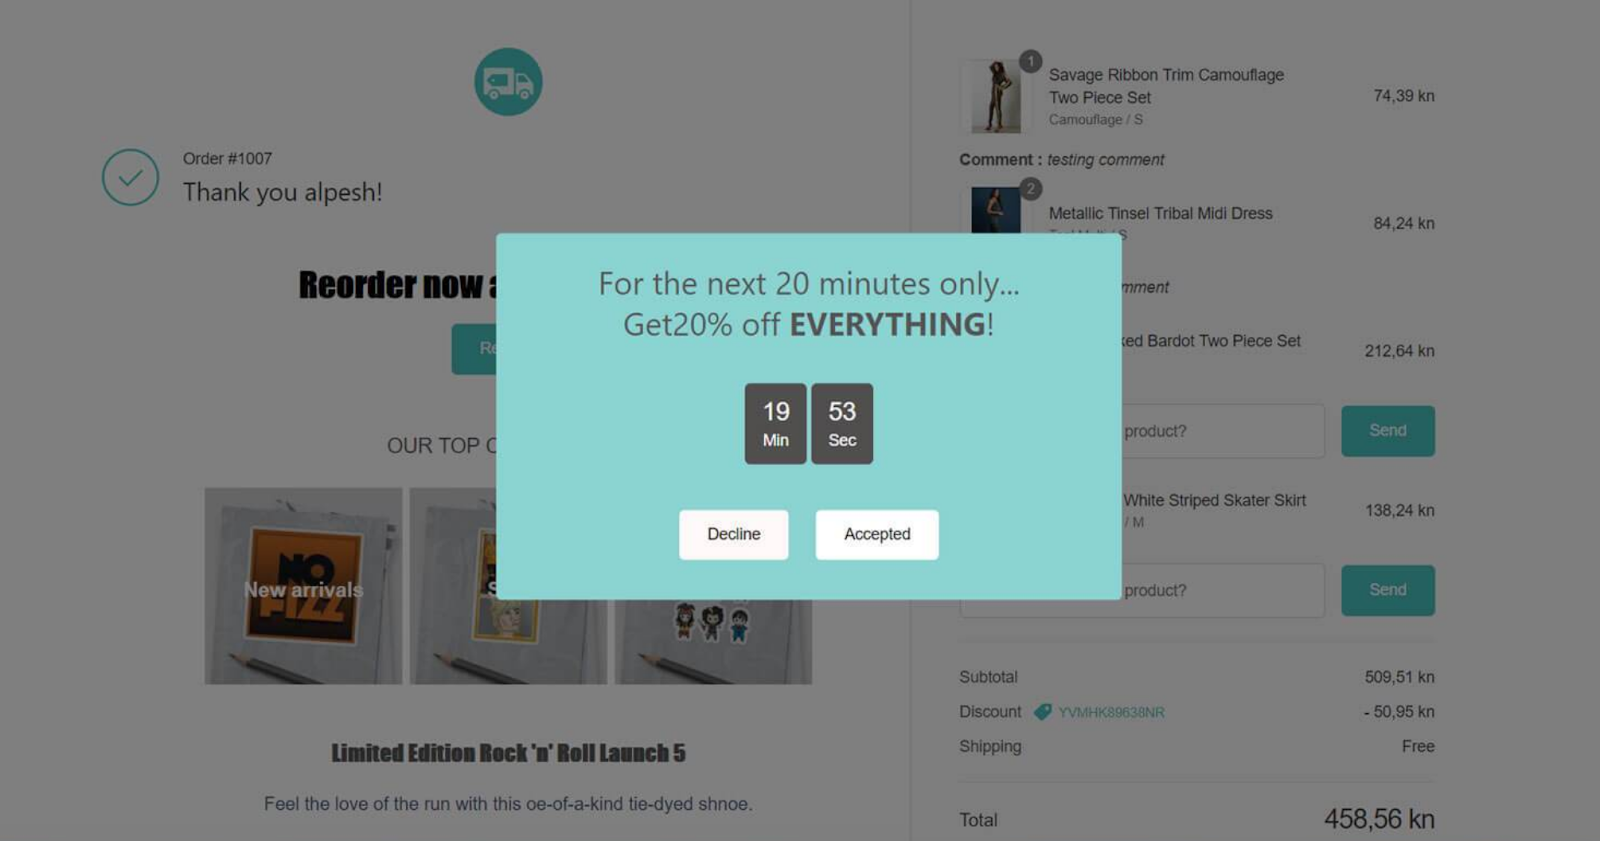Click Limited Edition Rock 'n' Roll Launch 5 heading

pyautogui.click(x=508, y=753)
